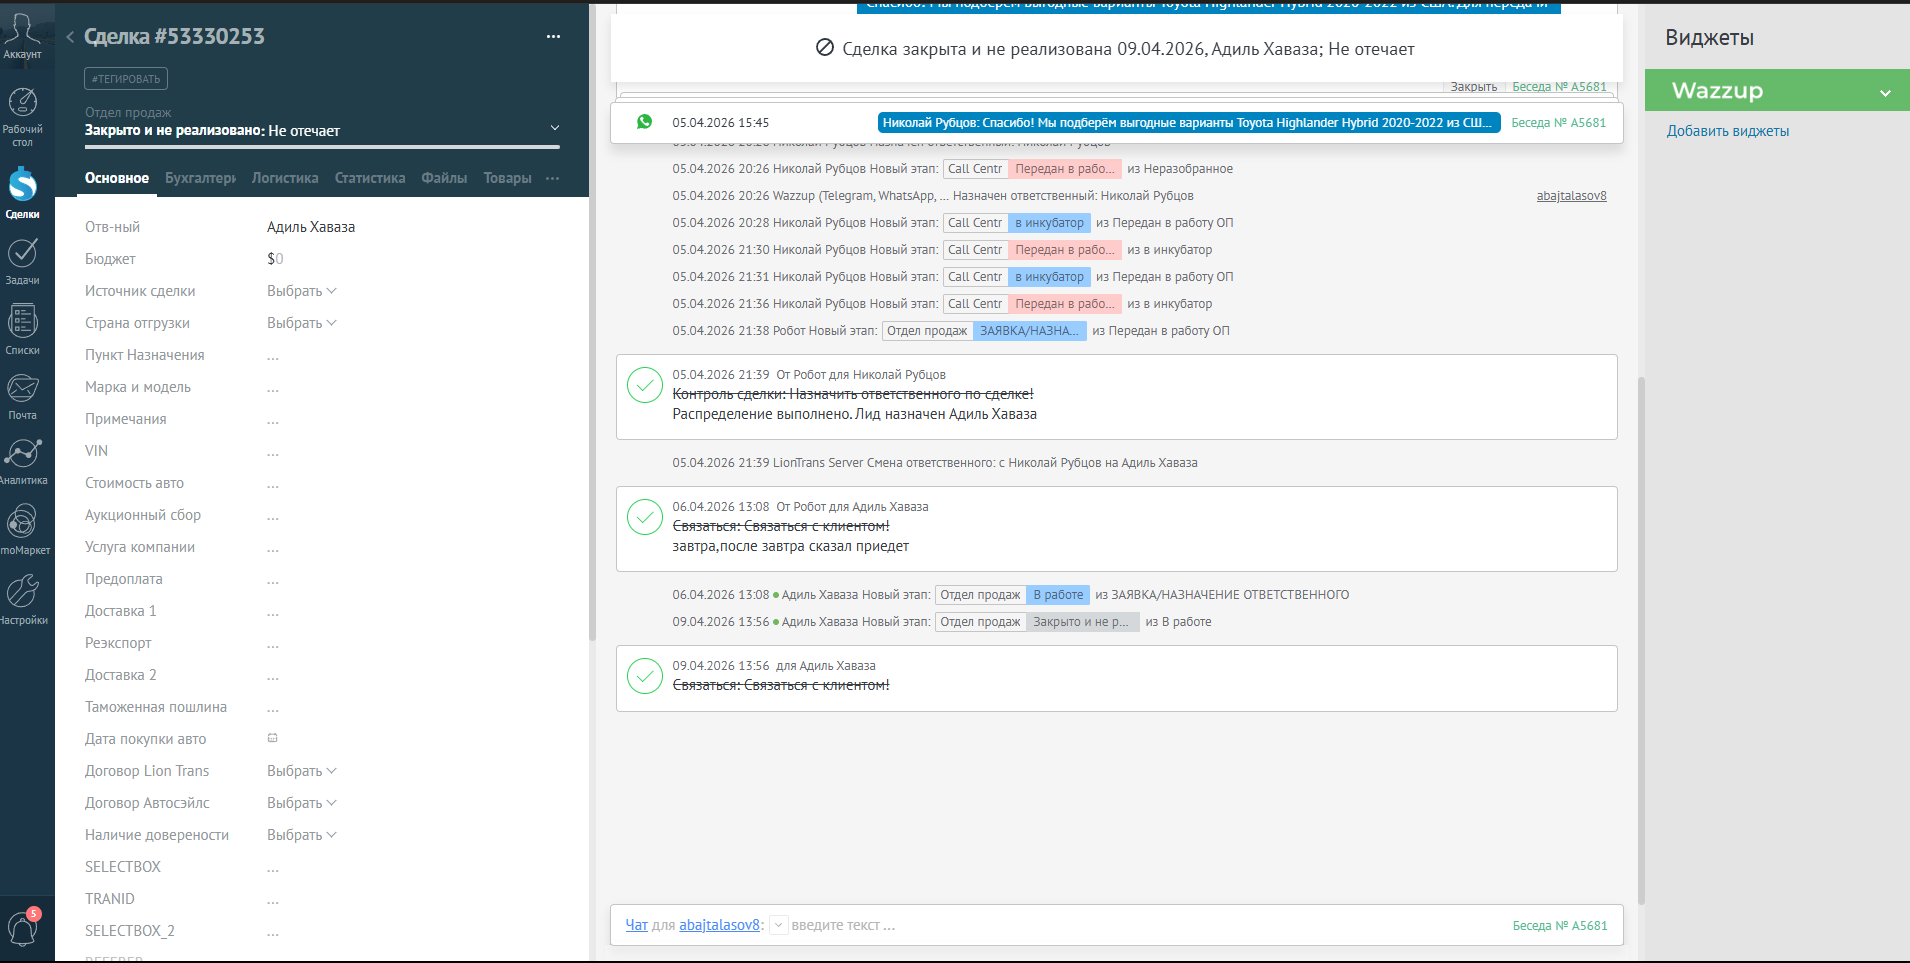This screenshot has height=963, width=1910.
Task: Click the WhatsApp icon in message row
Action: (645, 122)
